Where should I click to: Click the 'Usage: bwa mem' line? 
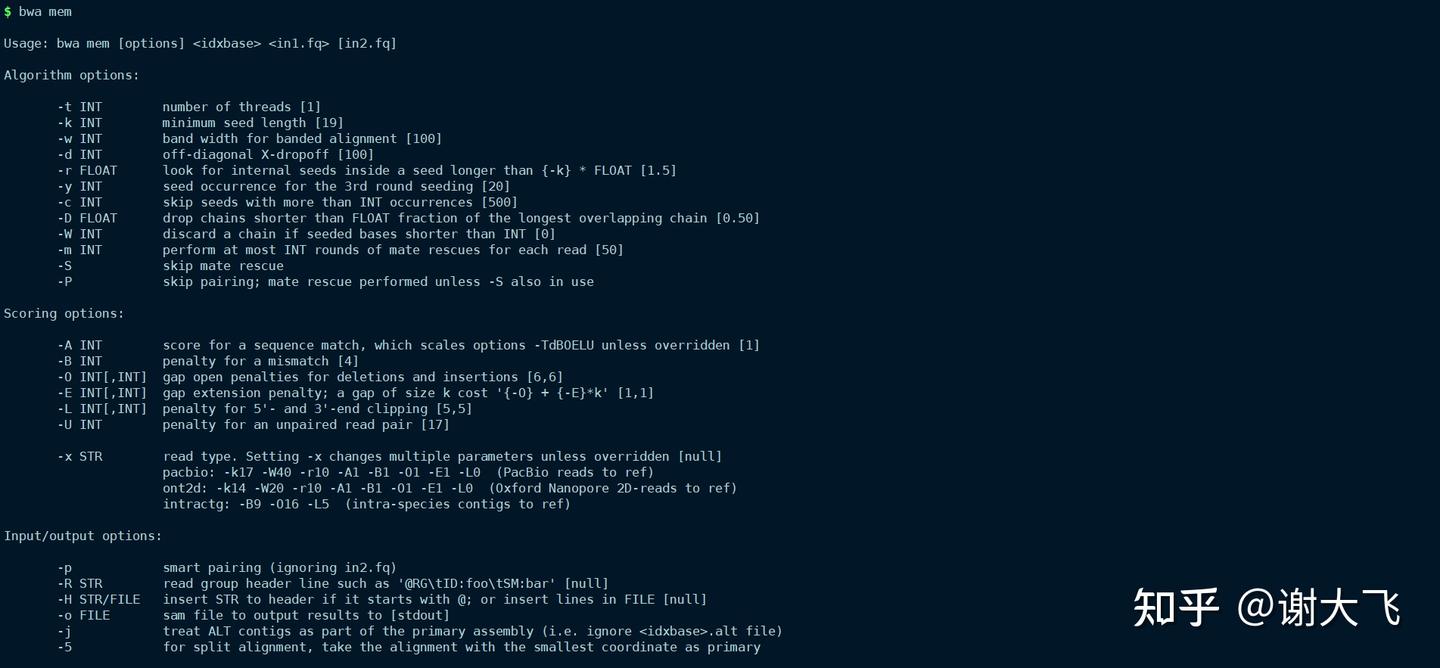[200, 44]
